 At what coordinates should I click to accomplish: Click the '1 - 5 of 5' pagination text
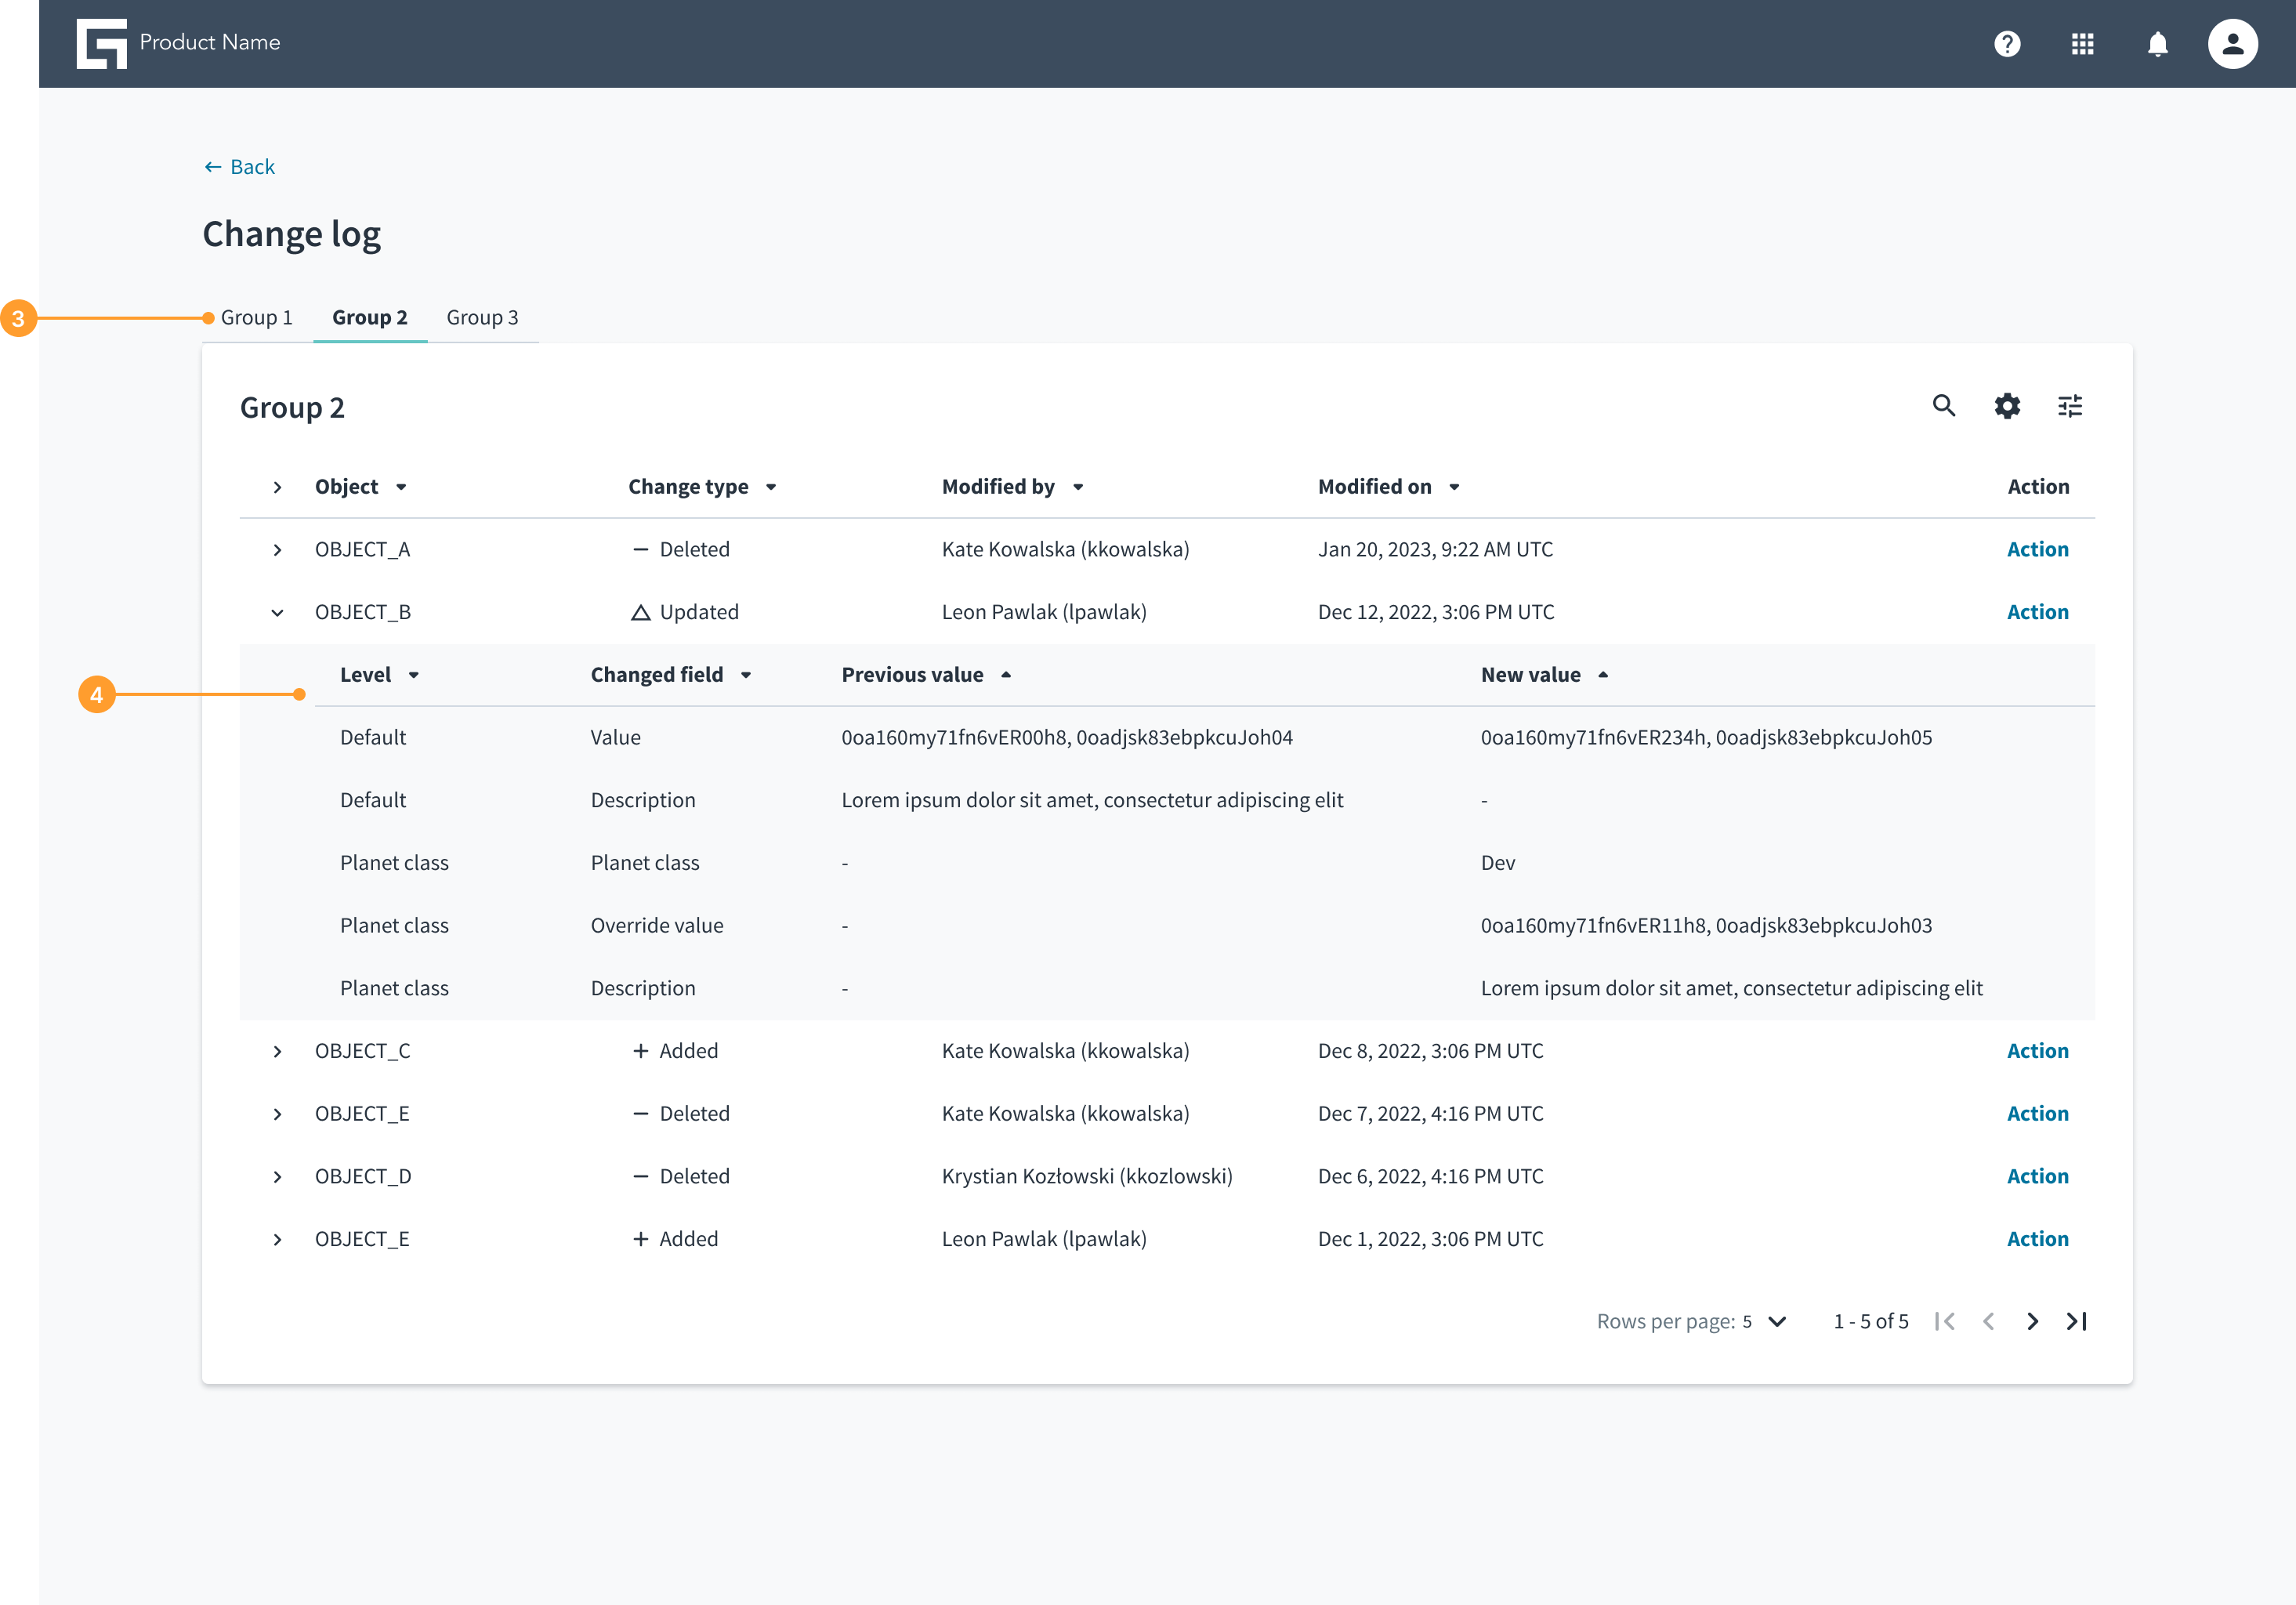[1871, 1321]
